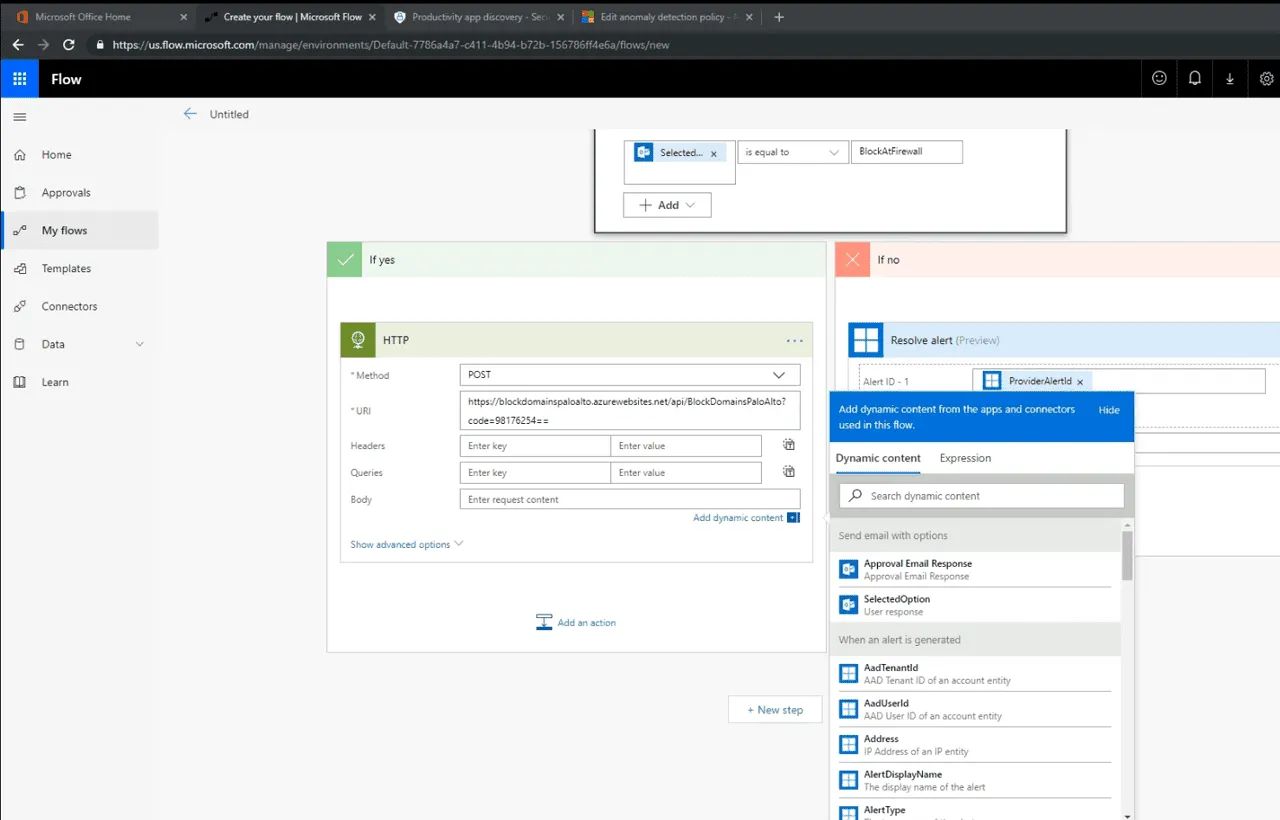This screenshot has width=1280, height=820.
Task: Click the + New step button
Action: (775, 709)
